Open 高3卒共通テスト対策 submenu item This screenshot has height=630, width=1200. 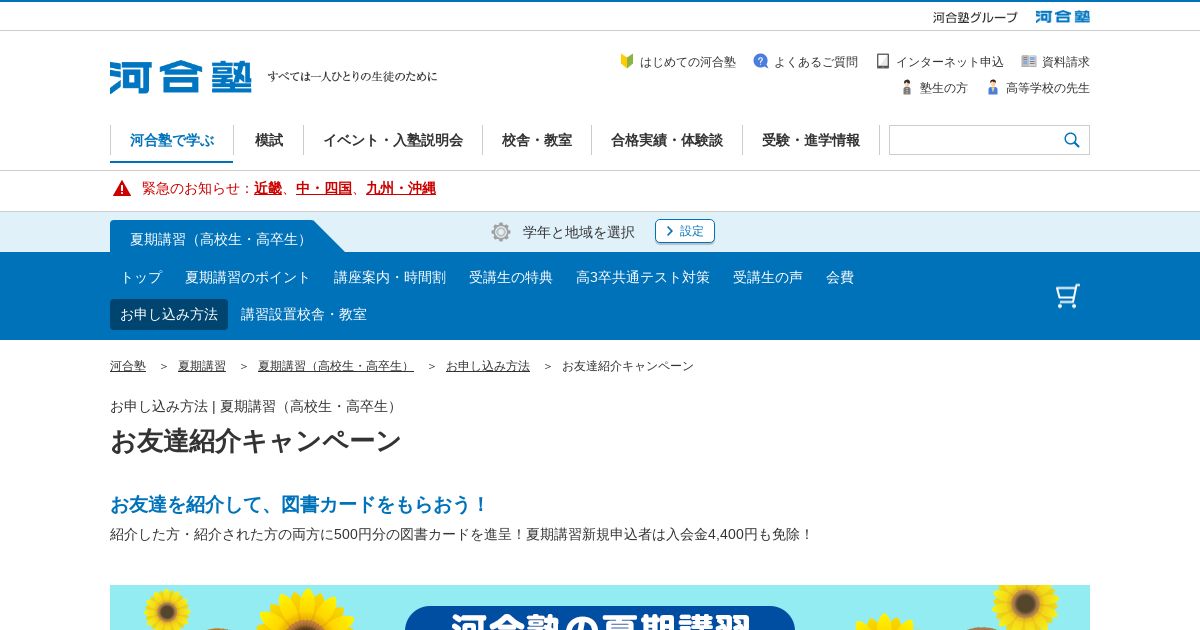643,277
